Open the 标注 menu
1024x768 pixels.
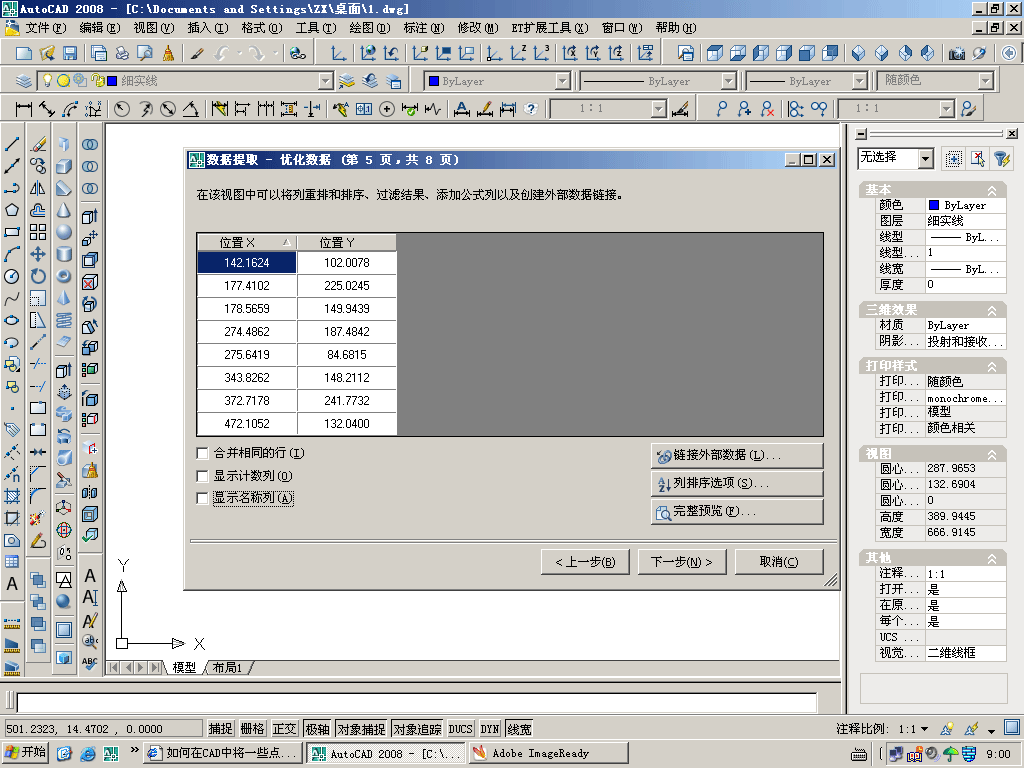point(424,28)
